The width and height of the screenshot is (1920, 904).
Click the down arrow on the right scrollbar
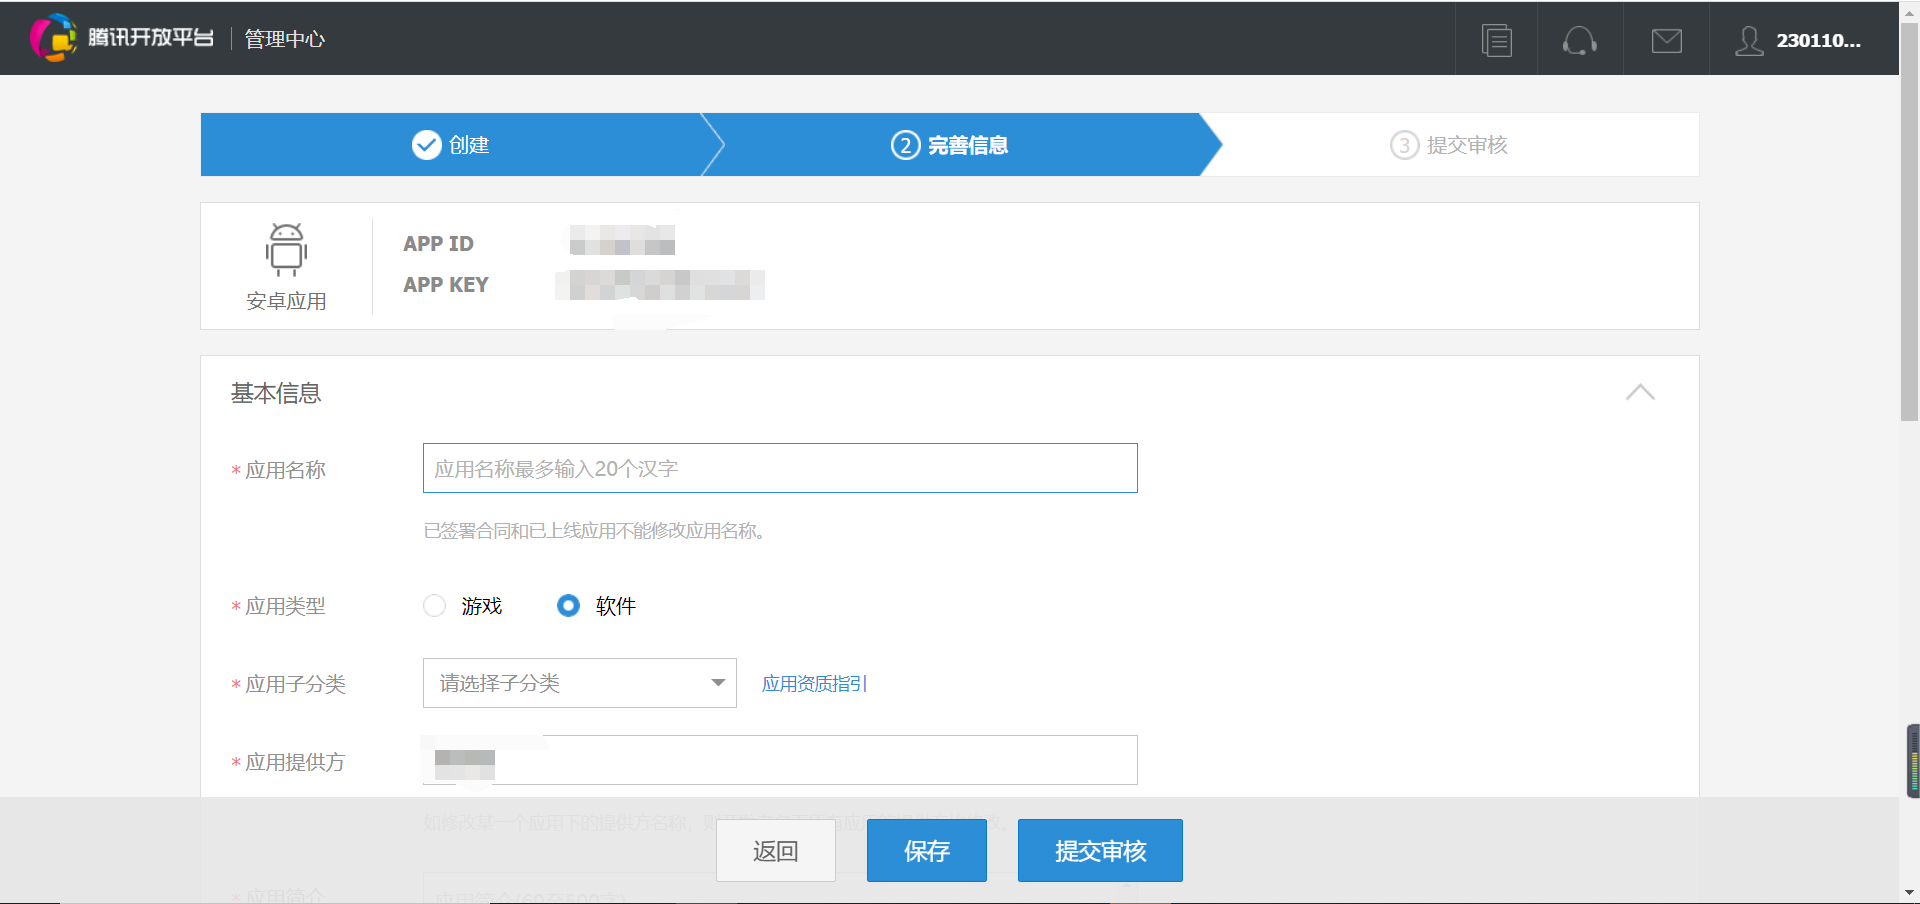click(x=1910, y=893)
